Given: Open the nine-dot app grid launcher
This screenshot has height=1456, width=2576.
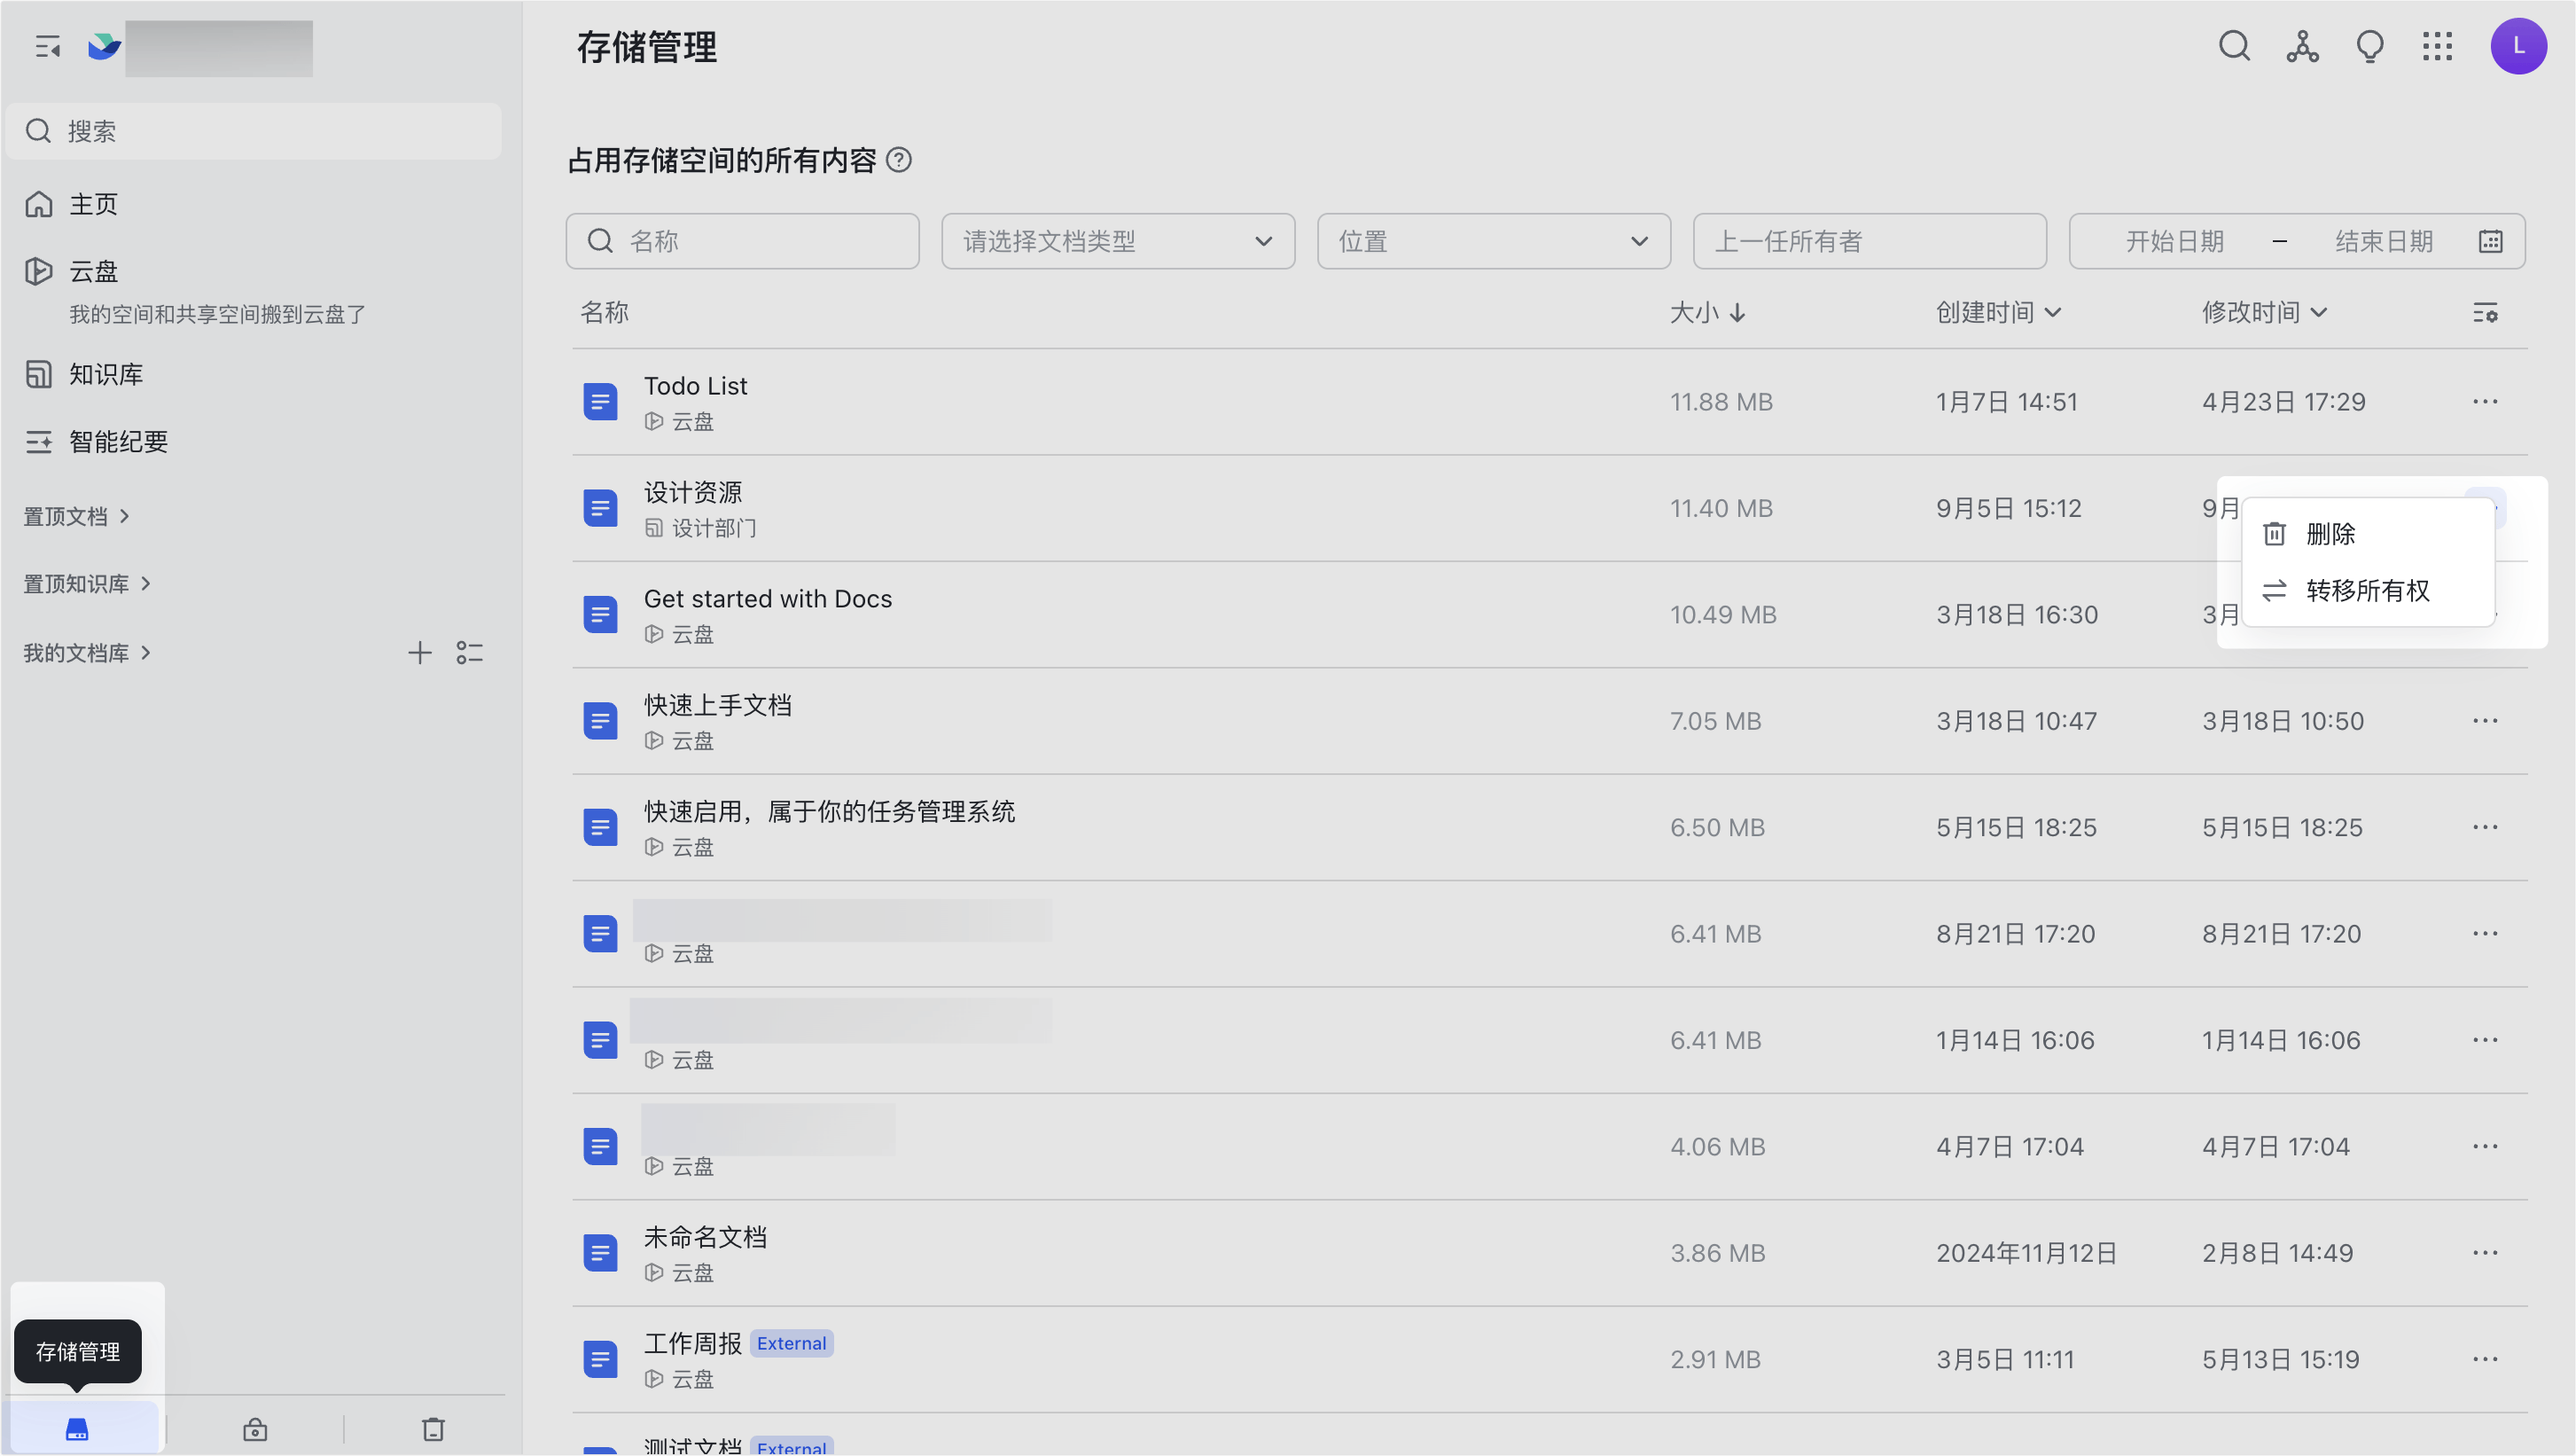Looking at the screenshot, I should pos(2437,46).
